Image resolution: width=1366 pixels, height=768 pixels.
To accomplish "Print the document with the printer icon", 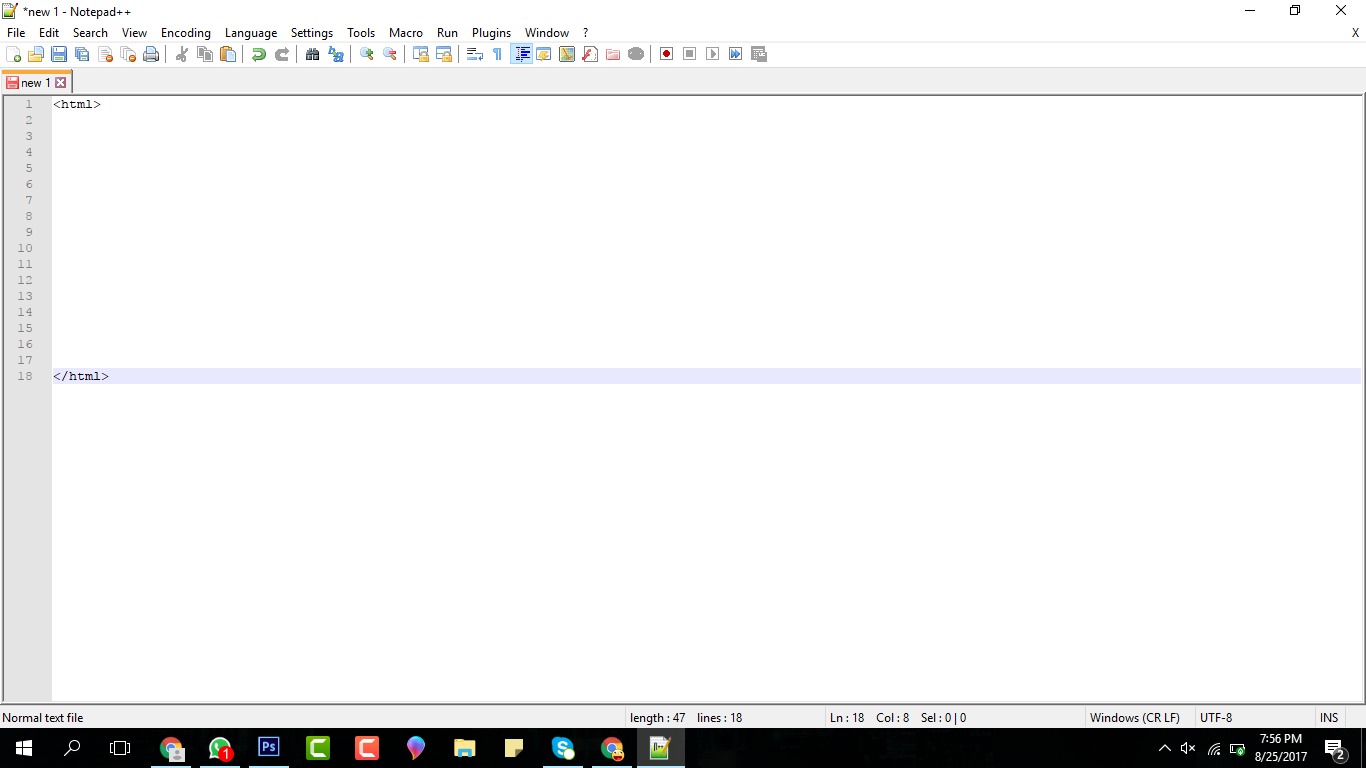I will click(151, 54).
